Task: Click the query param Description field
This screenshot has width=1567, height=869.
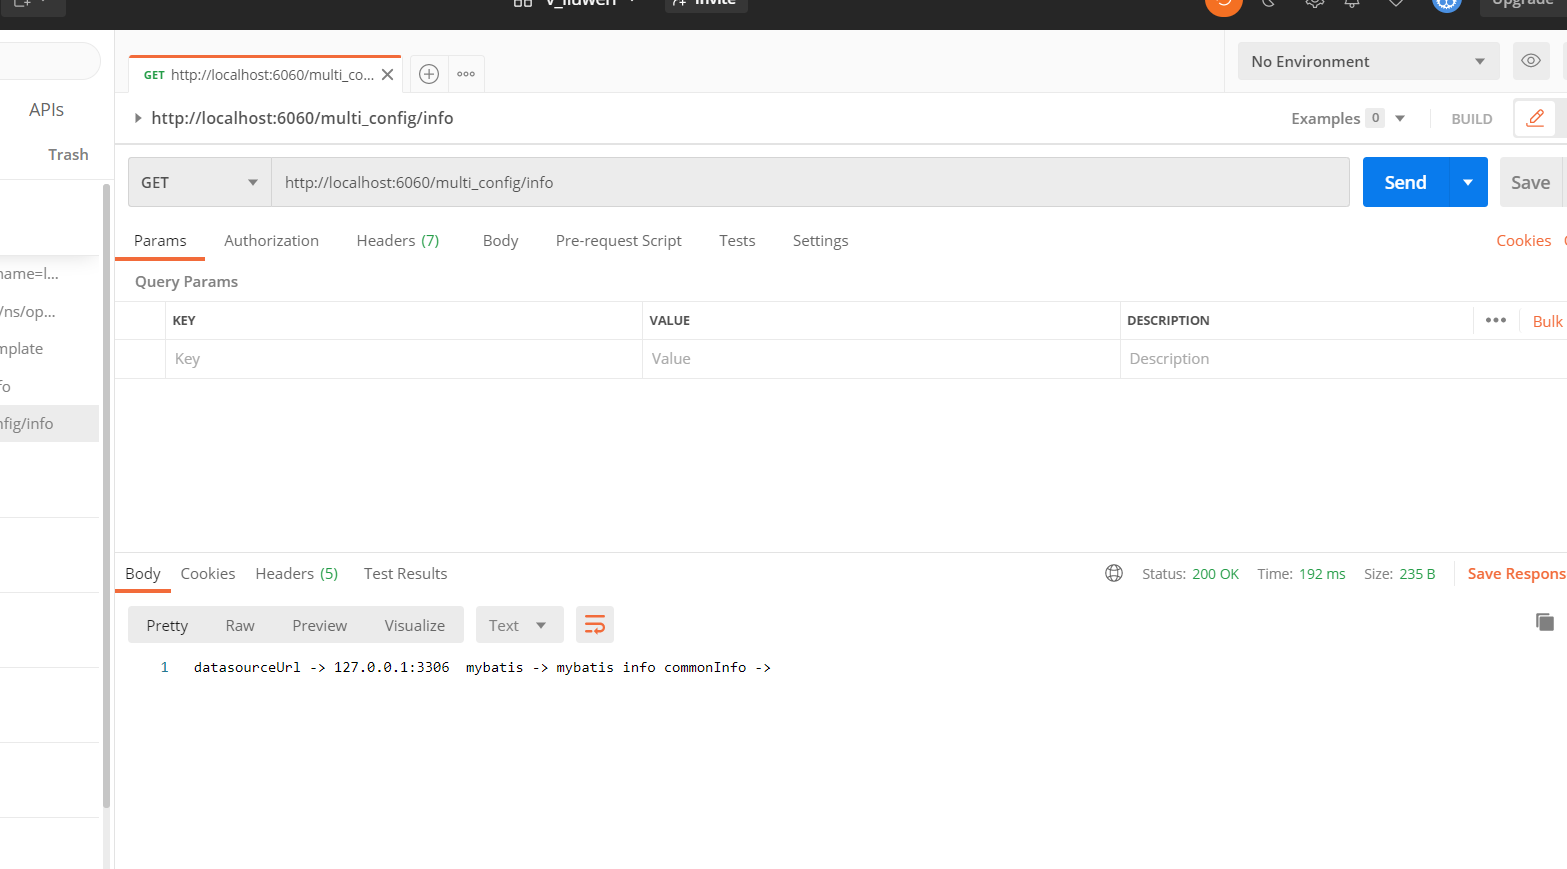Action: point(1343,359)
